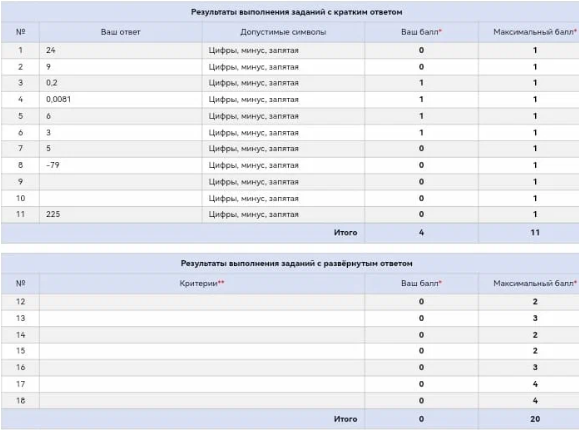
Task: Select the answer cell showing 0,0081
Action: tap(121, 99)
